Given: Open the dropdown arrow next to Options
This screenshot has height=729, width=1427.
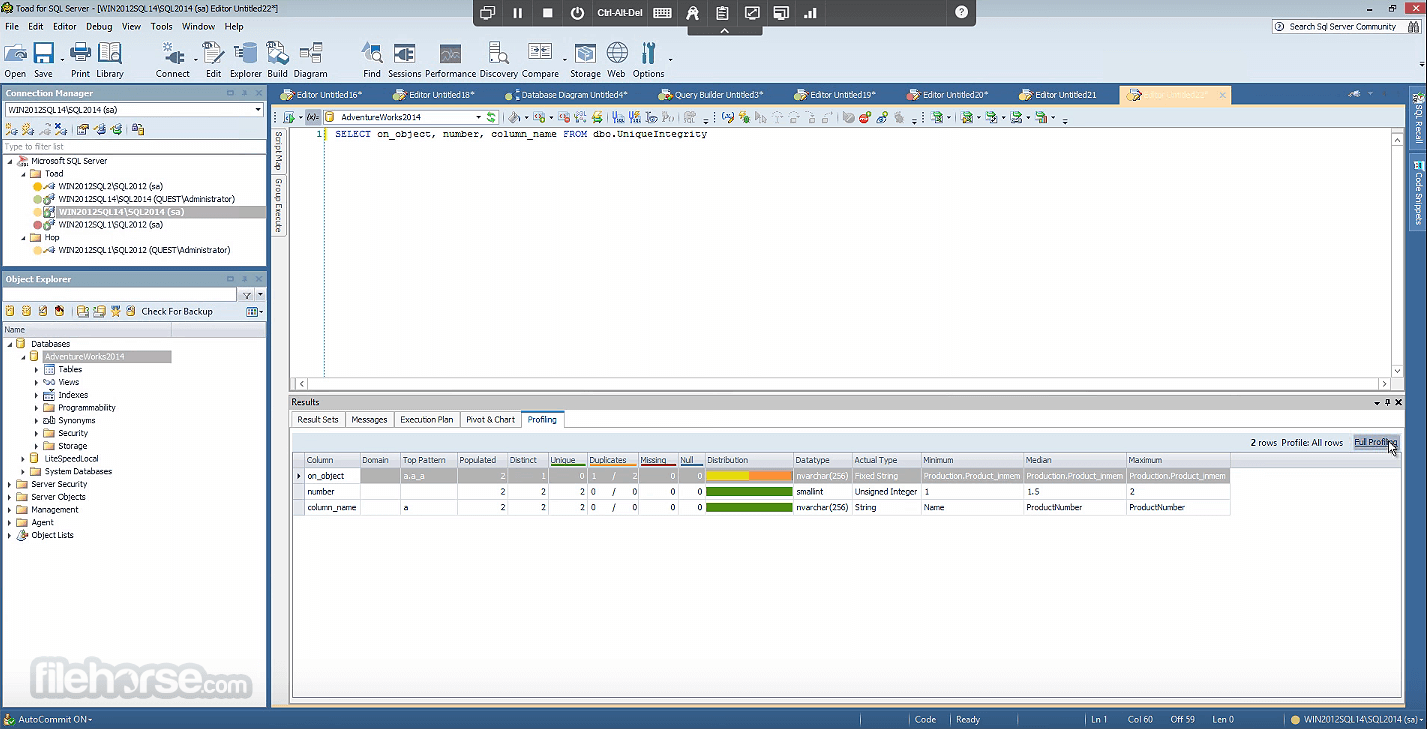Looking at the screenshot, I should [670, 62].
